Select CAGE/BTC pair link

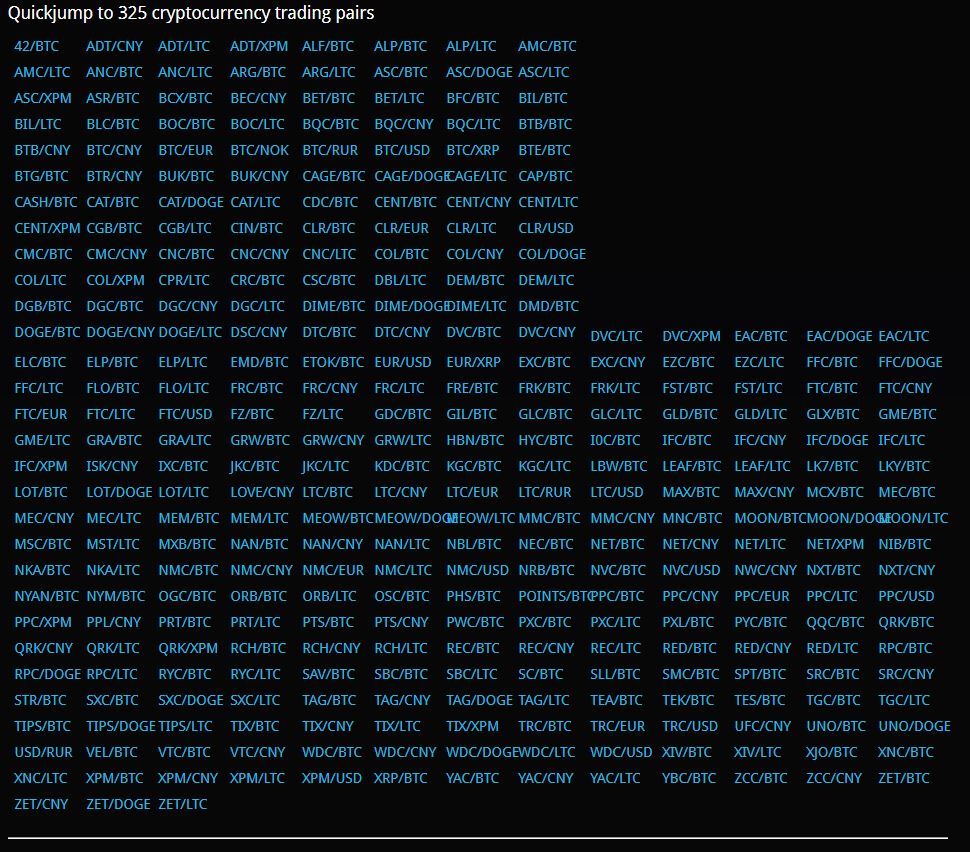point(333,176)
